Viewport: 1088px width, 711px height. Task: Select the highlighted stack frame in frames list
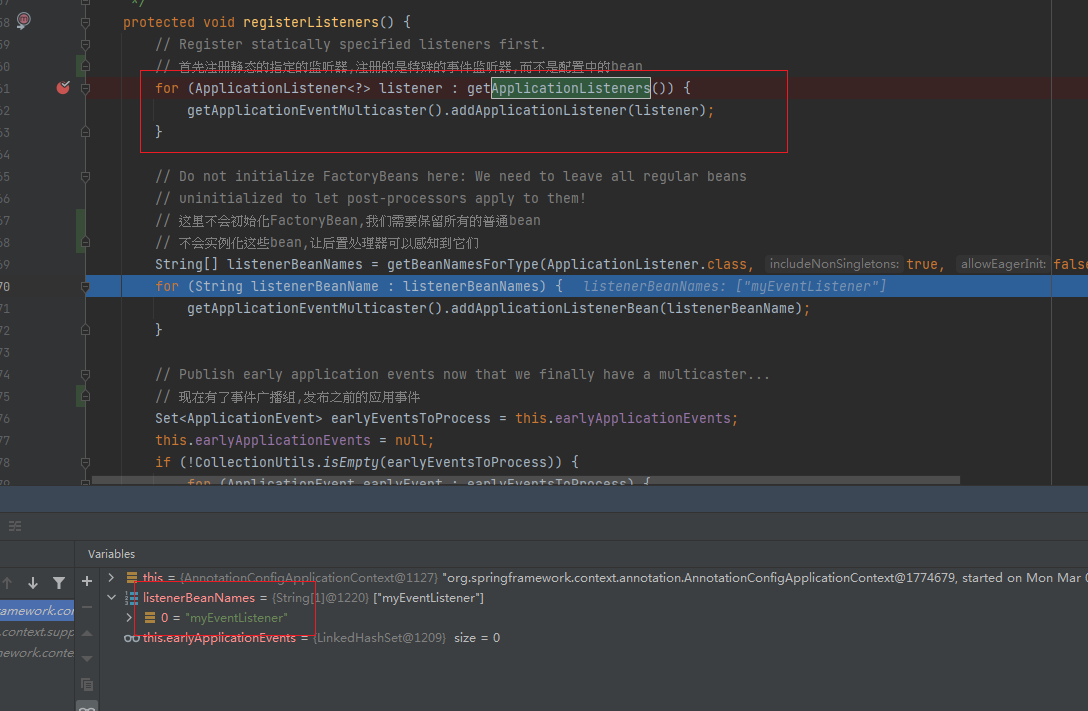[37, 610]
